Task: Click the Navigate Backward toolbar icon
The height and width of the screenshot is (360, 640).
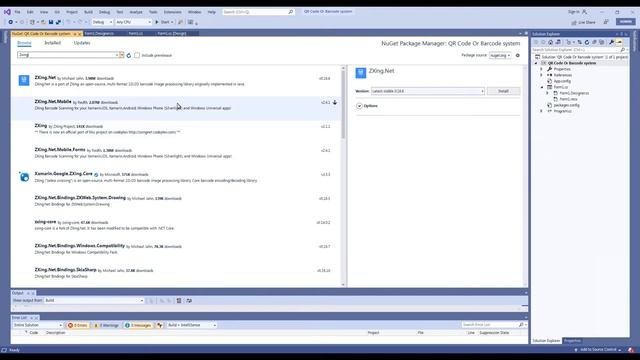Action: [x=11, y=22]
